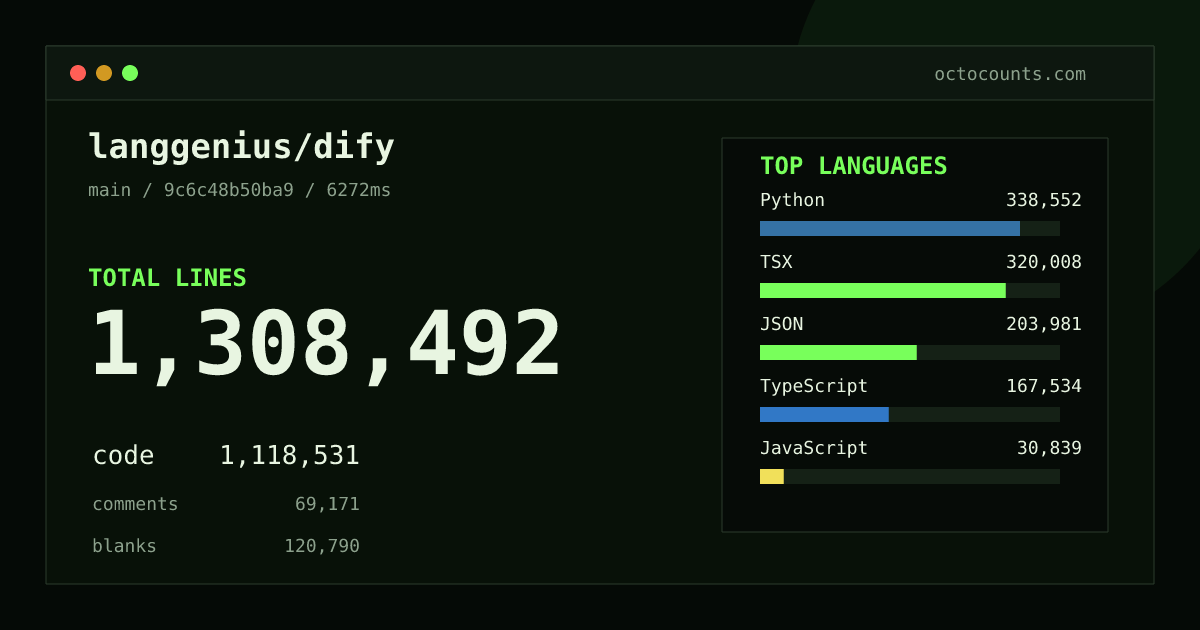
Task: Click the TSX progress bar
Action: point(910,290)
